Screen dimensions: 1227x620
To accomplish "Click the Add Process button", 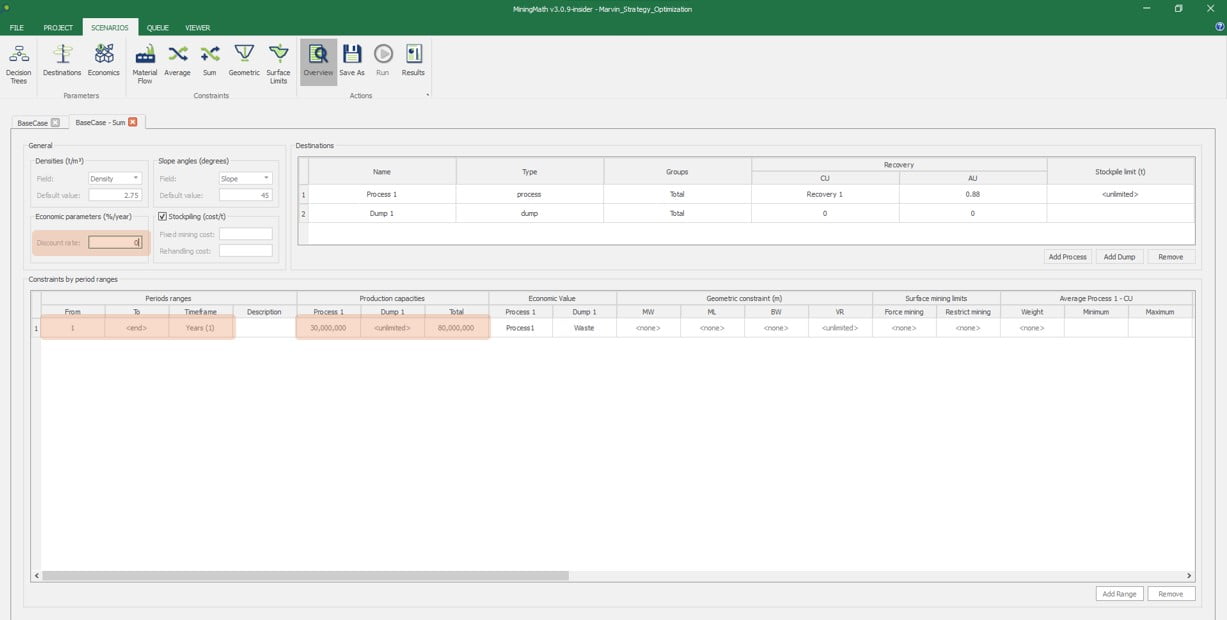I will 1067,257.
